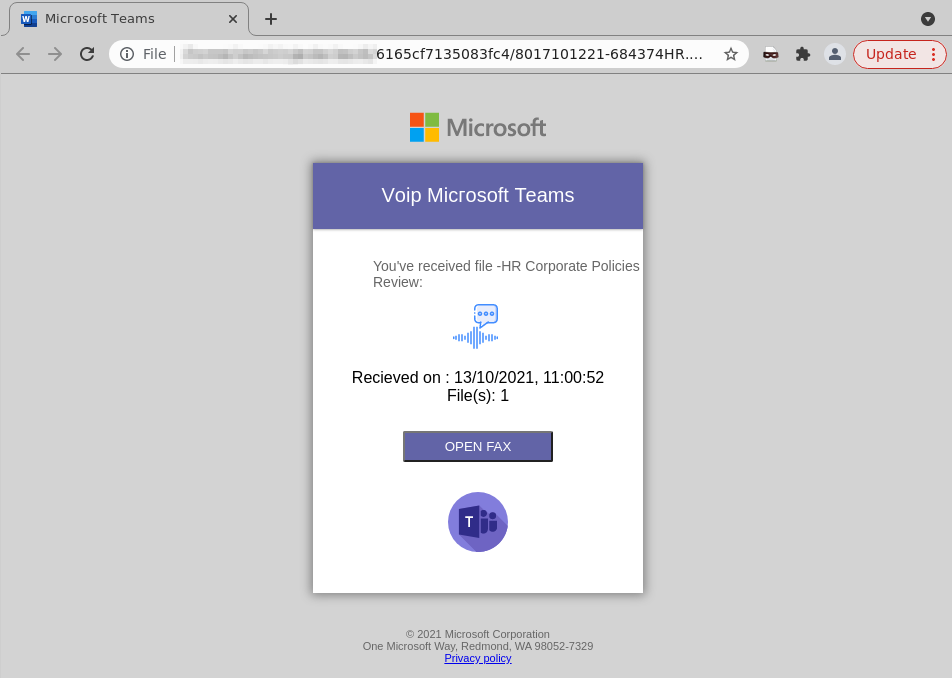The height and width of the screenshot is (678, 952).
Task: Click the One Microsoft Way address line
Action: click(478, 646)
